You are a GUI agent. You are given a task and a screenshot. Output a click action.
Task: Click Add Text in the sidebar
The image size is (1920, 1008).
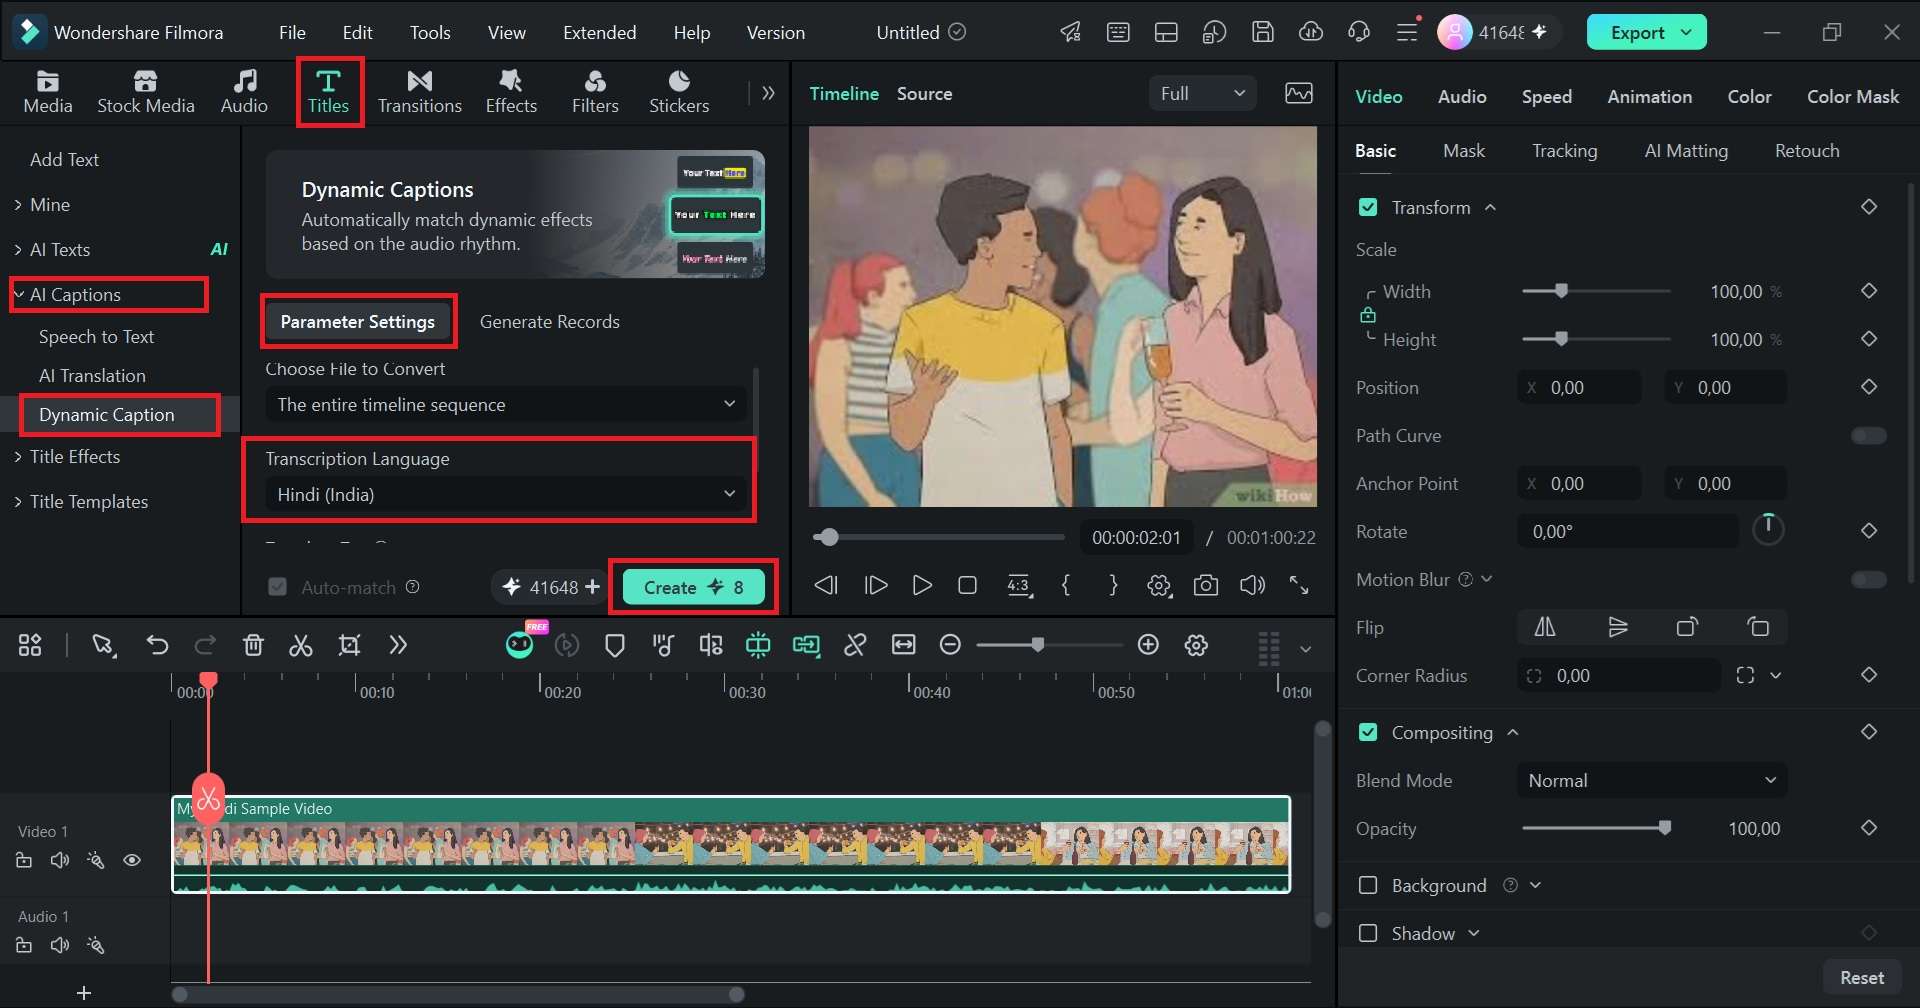(x=64, y=159)
